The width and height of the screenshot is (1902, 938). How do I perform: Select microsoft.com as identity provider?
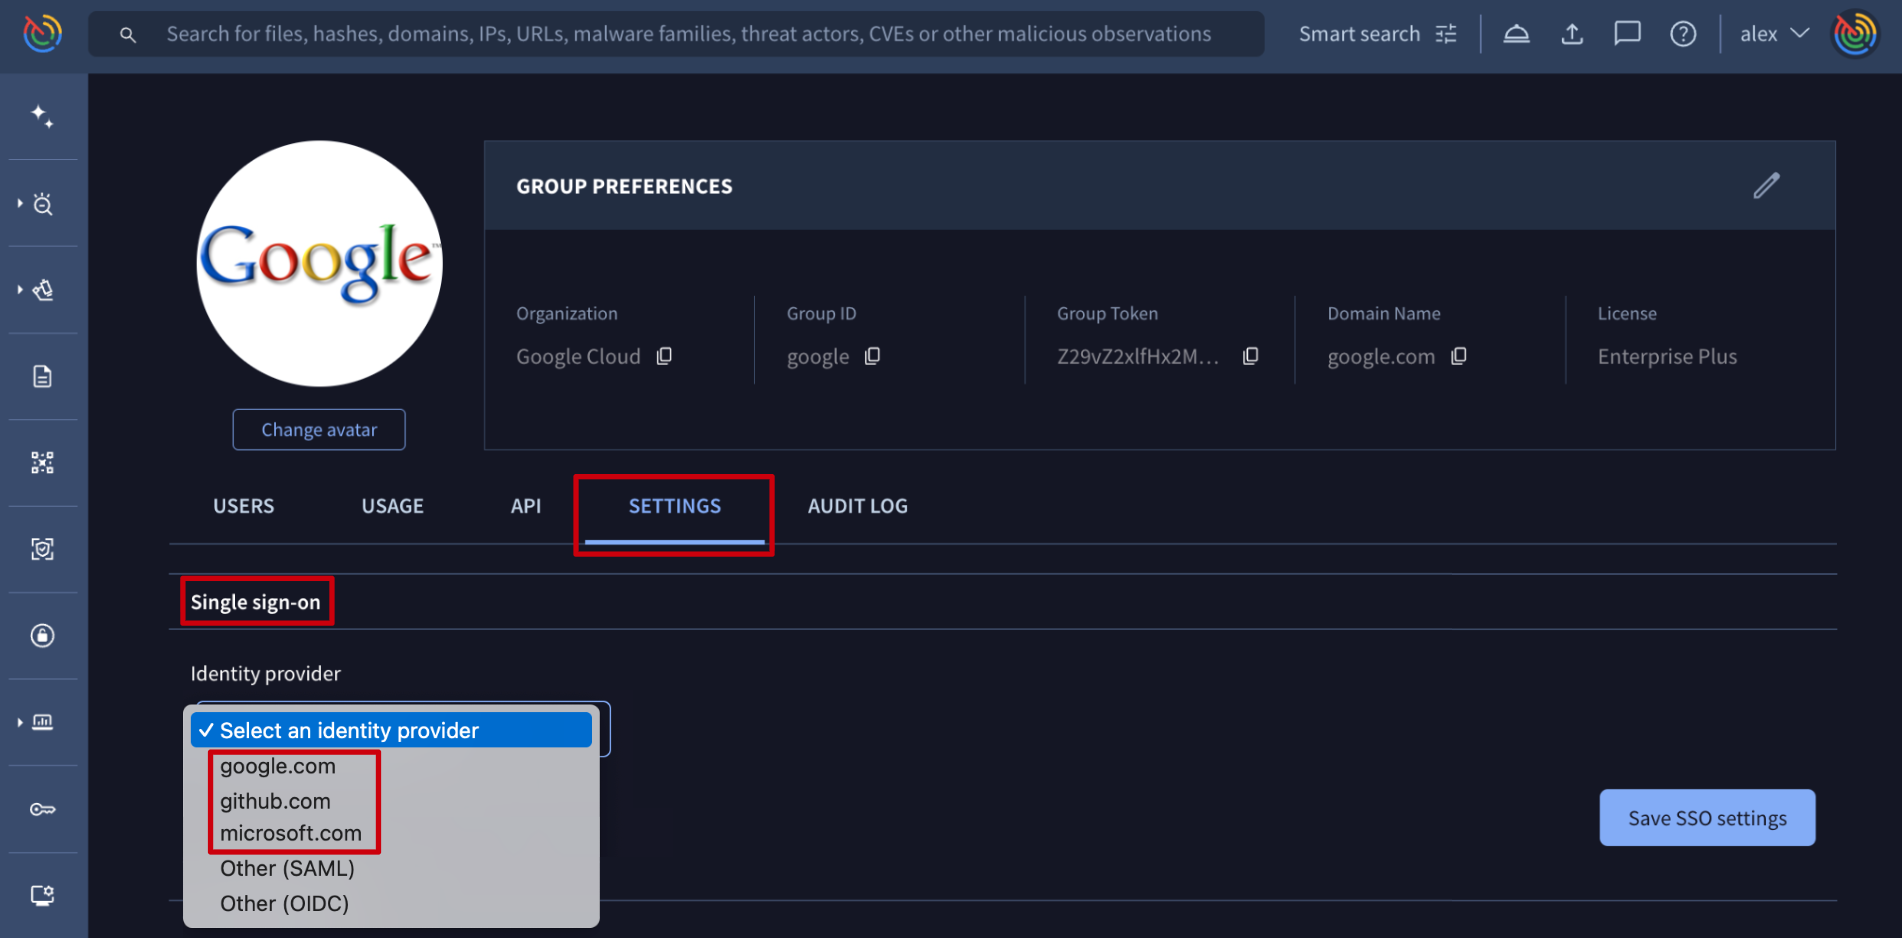click(x=291, y=834)
